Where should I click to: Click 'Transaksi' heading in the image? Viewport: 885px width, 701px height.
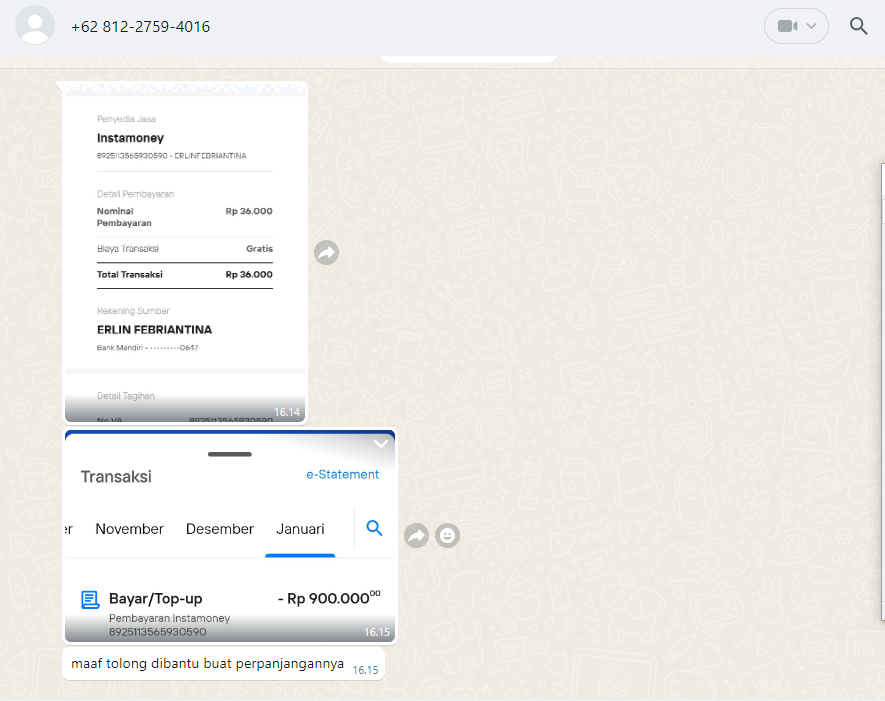pos(116,477)
